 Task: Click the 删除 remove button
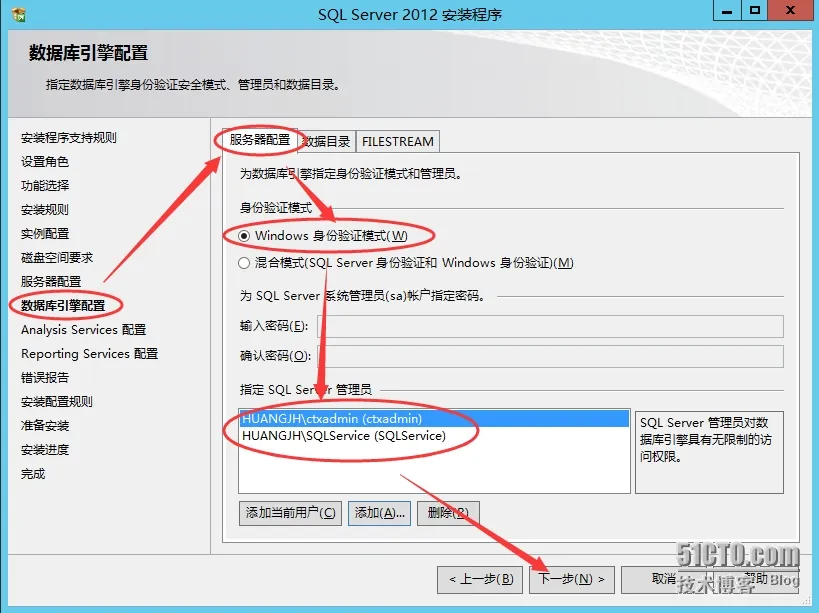[448, 513]
